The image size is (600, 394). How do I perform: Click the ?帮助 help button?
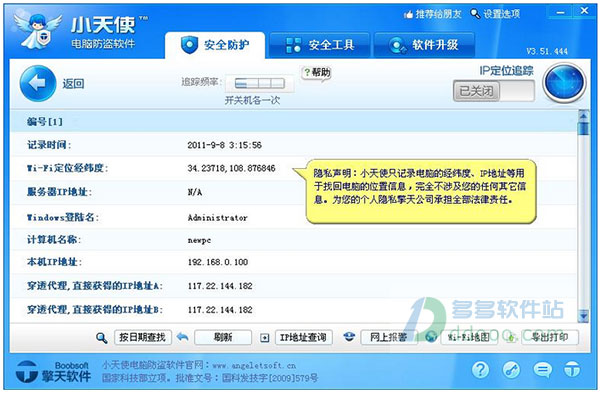tap(316, 72)
